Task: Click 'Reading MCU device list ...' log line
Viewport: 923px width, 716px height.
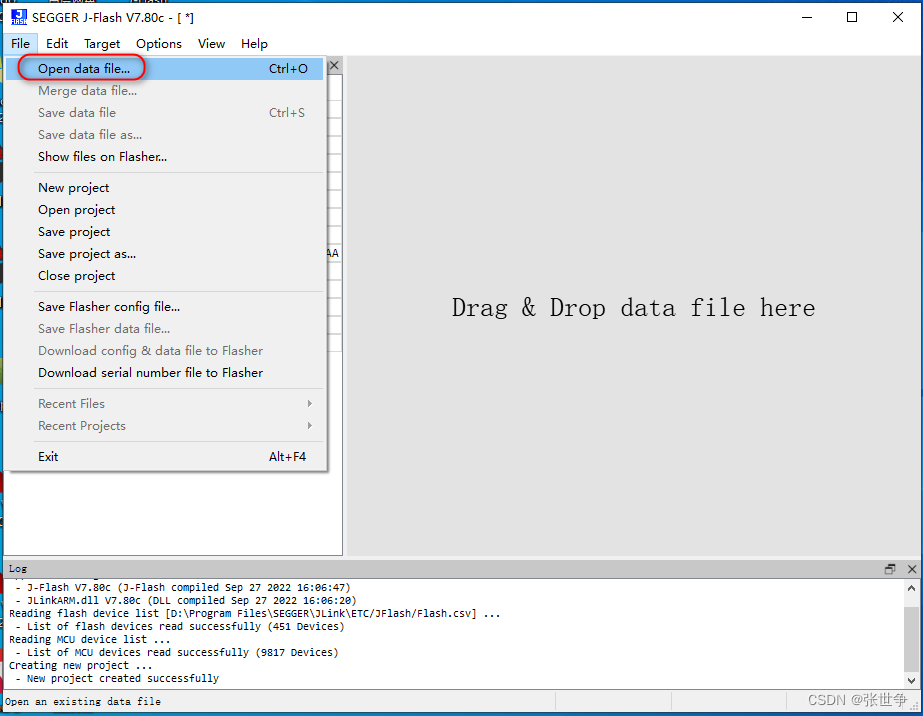Action: [89, 639]
